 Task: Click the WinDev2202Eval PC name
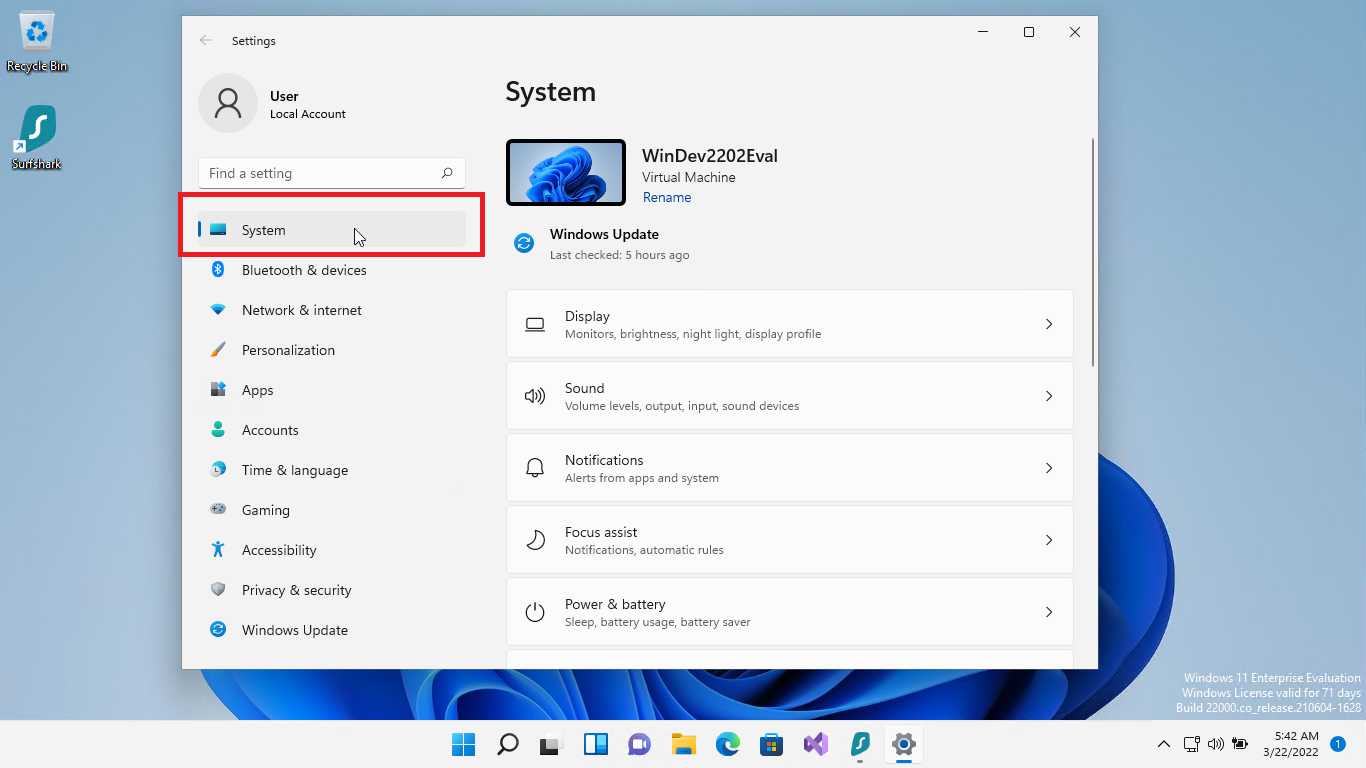710,156
